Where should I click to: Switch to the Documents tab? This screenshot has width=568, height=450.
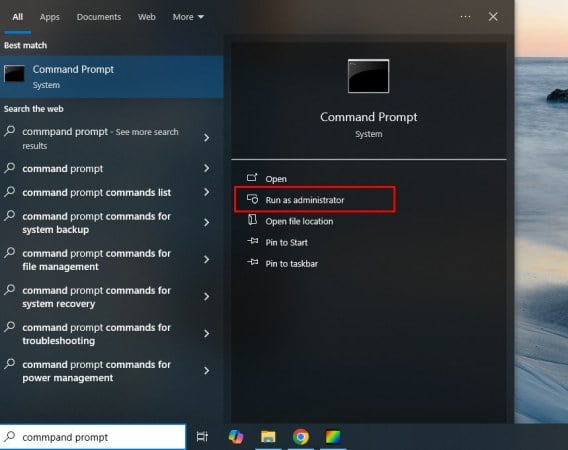(x=99, y=17)
